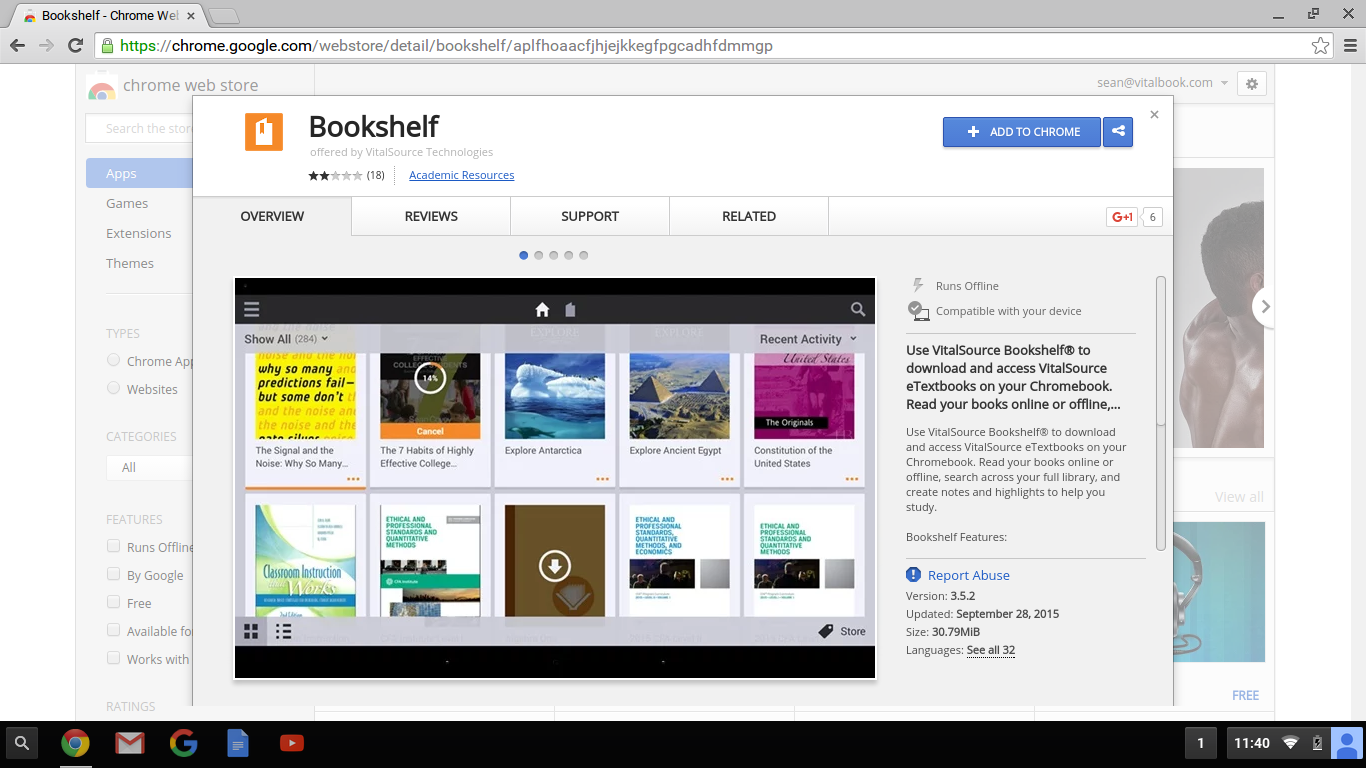
Task: Click the Search the store input field
Action: tap(139, 128)
